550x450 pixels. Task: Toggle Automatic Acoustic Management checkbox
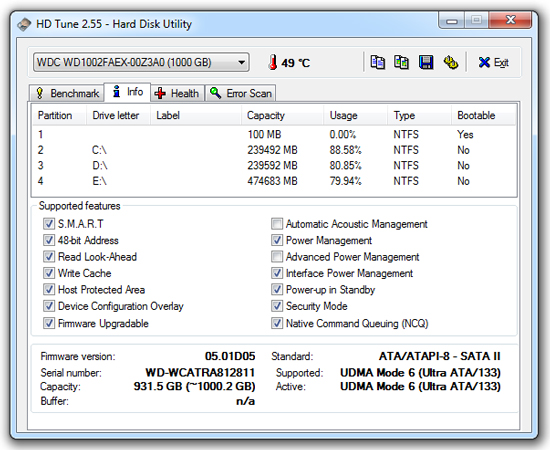click(277, 224)
